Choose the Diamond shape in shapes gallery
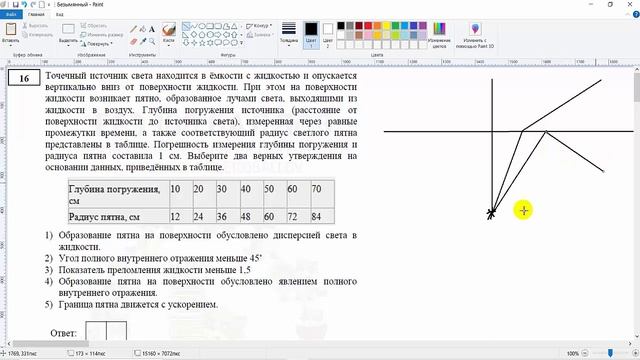 pyautogui.click(x=194, y=35)
